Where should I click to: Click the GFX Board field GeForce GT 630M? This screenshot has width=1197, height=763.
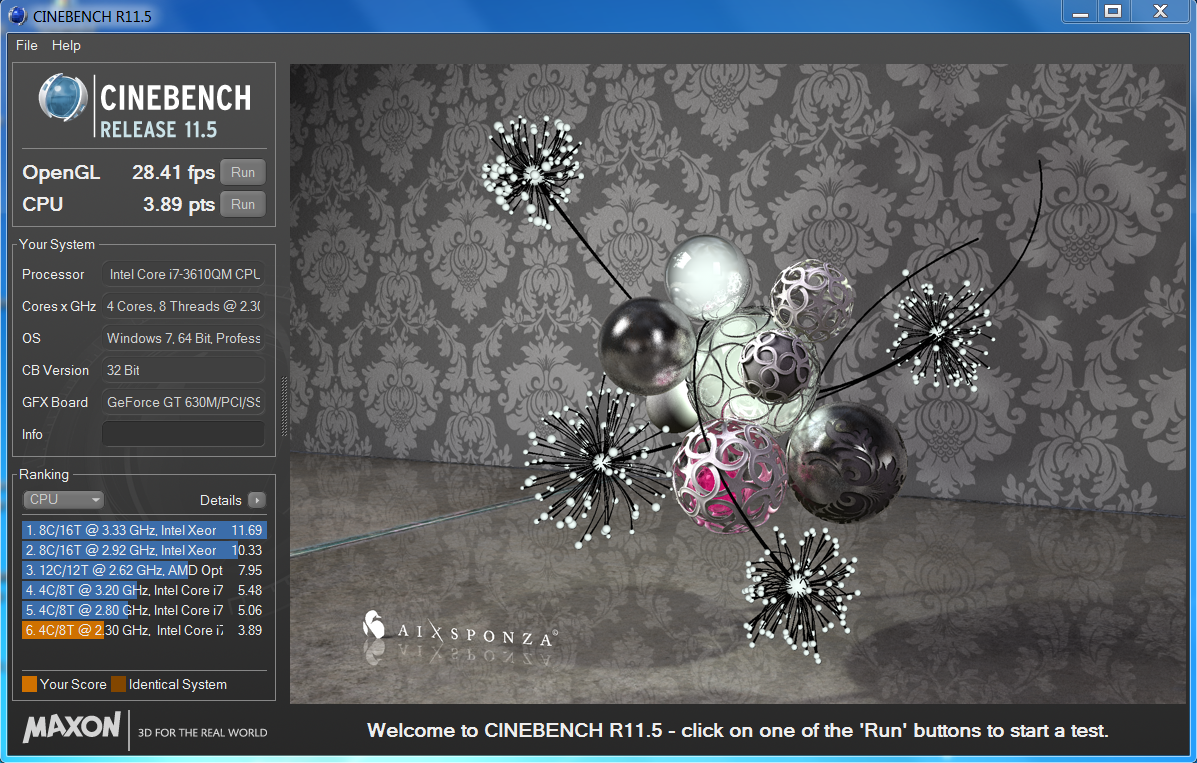[x=183, y=403]
